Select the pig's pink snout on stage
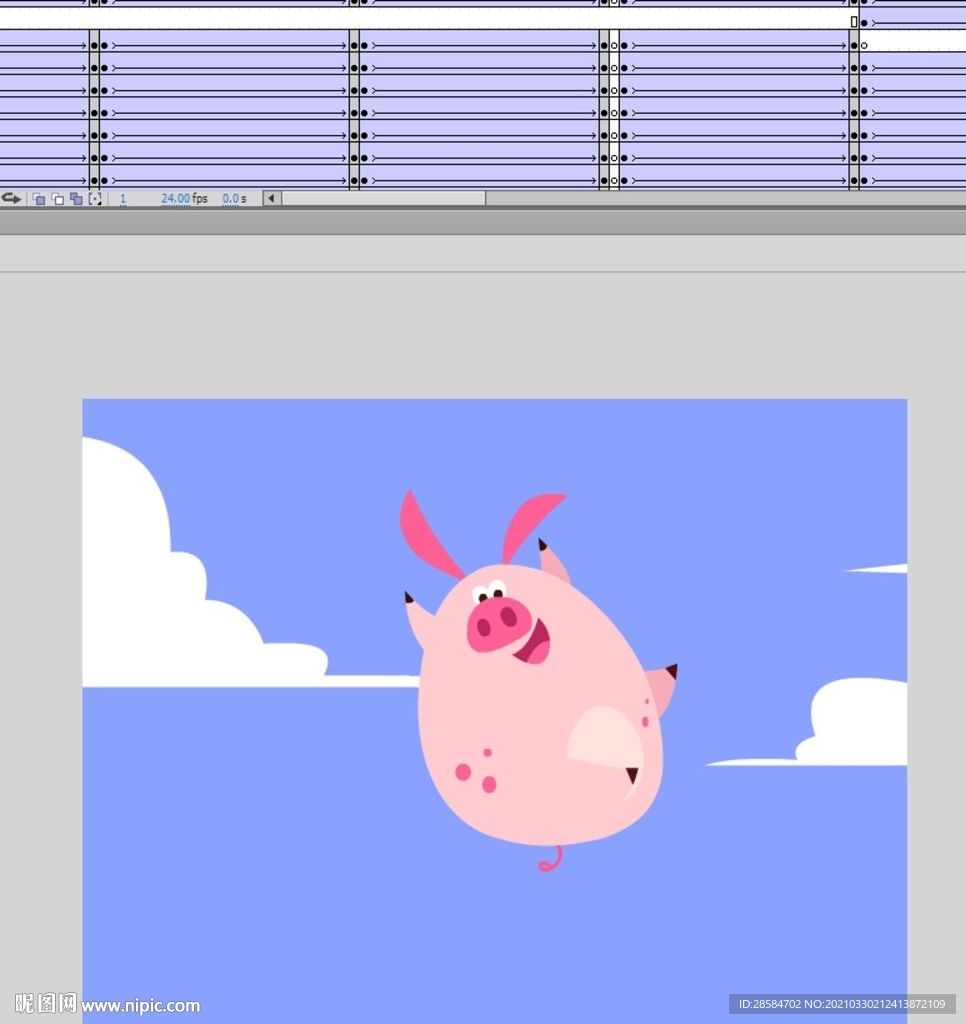The height and width of the screenshot is (1024, 966). point(495,622)
